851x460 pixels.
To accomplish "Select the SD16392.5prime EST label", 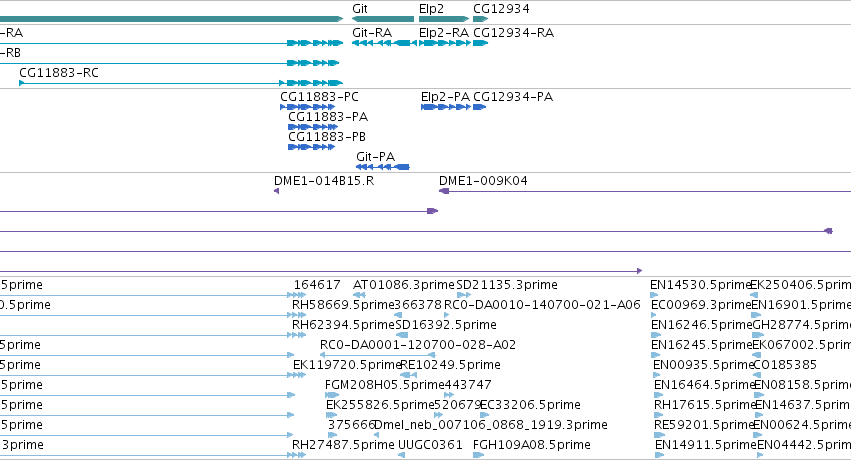I will (x=446, y=325).
